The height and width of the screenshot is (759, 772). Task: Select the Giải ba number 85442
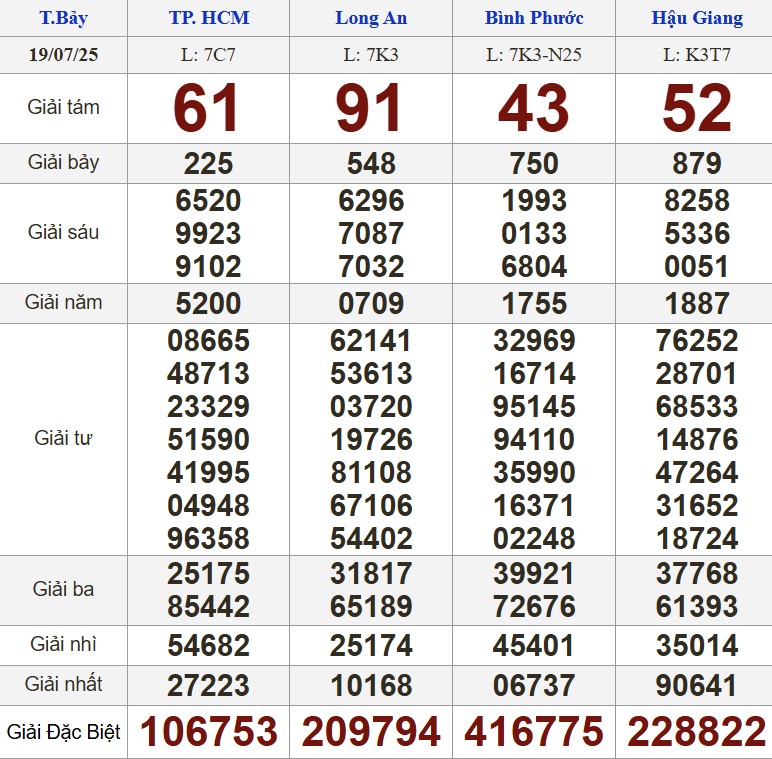coord(208,606)
